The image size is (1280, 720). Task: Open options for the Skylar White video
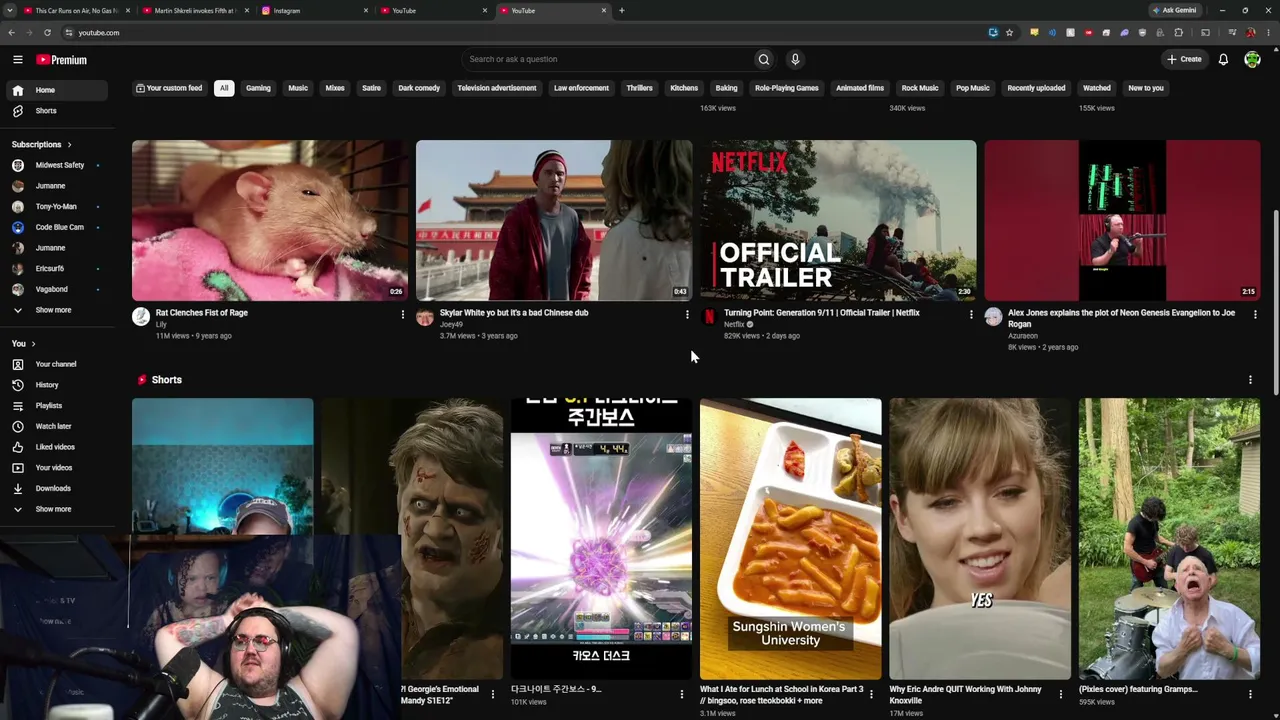click(687, 315)
